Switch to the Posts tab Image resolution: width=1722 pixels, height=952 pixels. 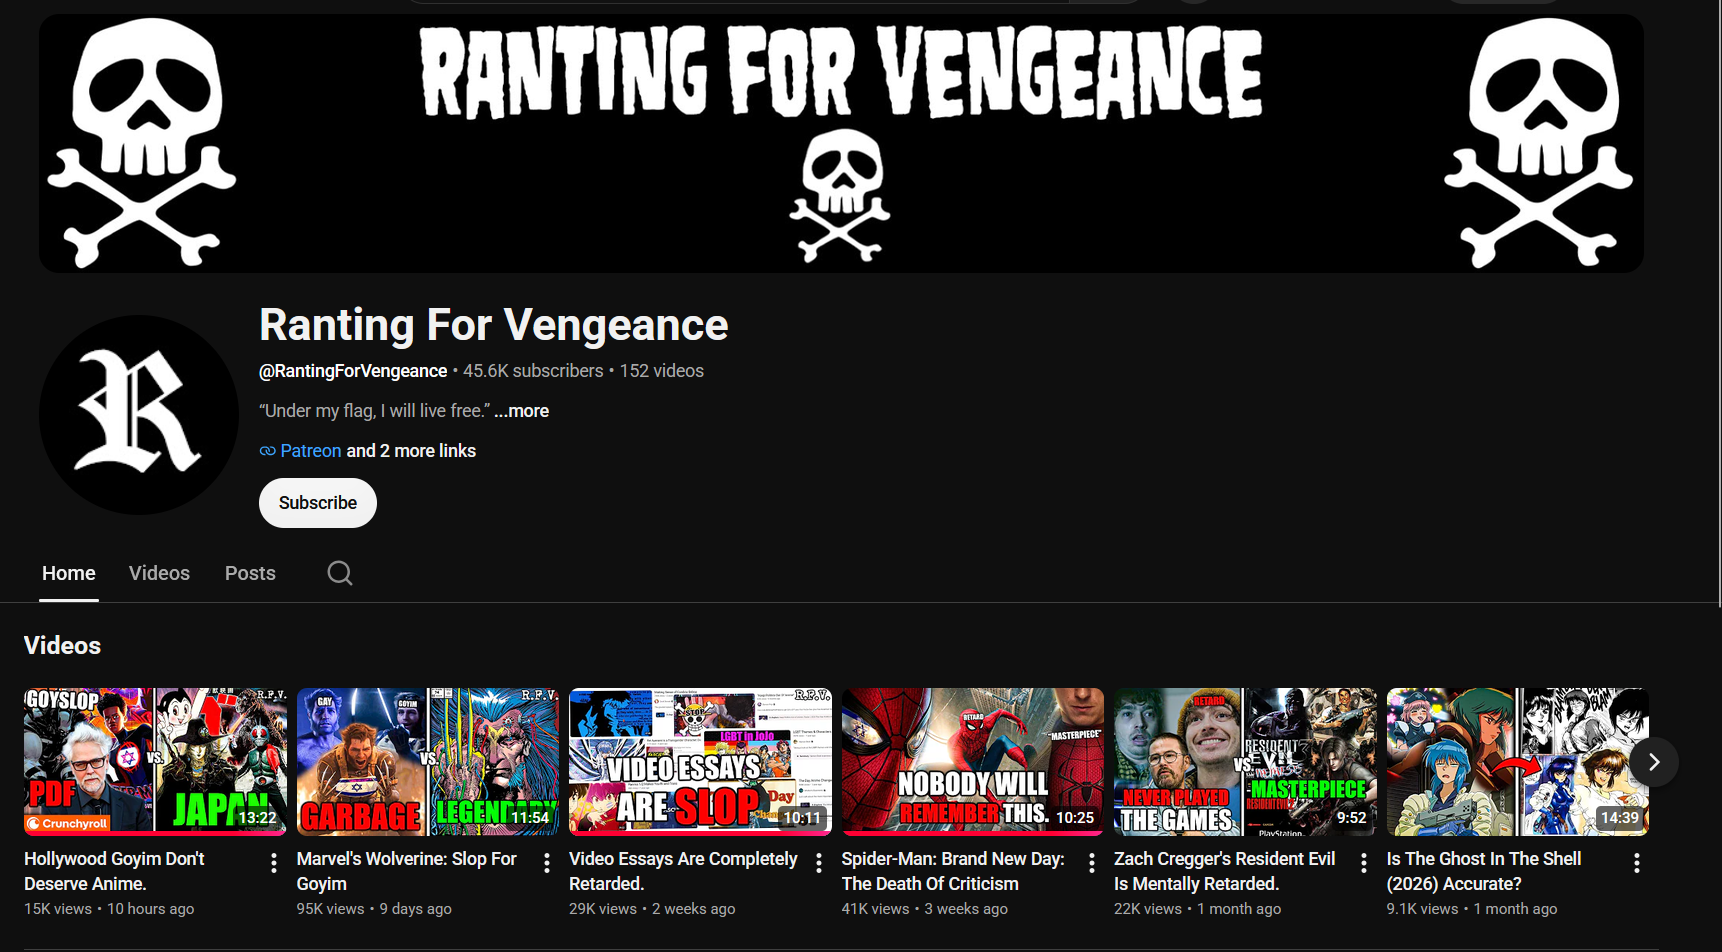click(x=250, y=573)
